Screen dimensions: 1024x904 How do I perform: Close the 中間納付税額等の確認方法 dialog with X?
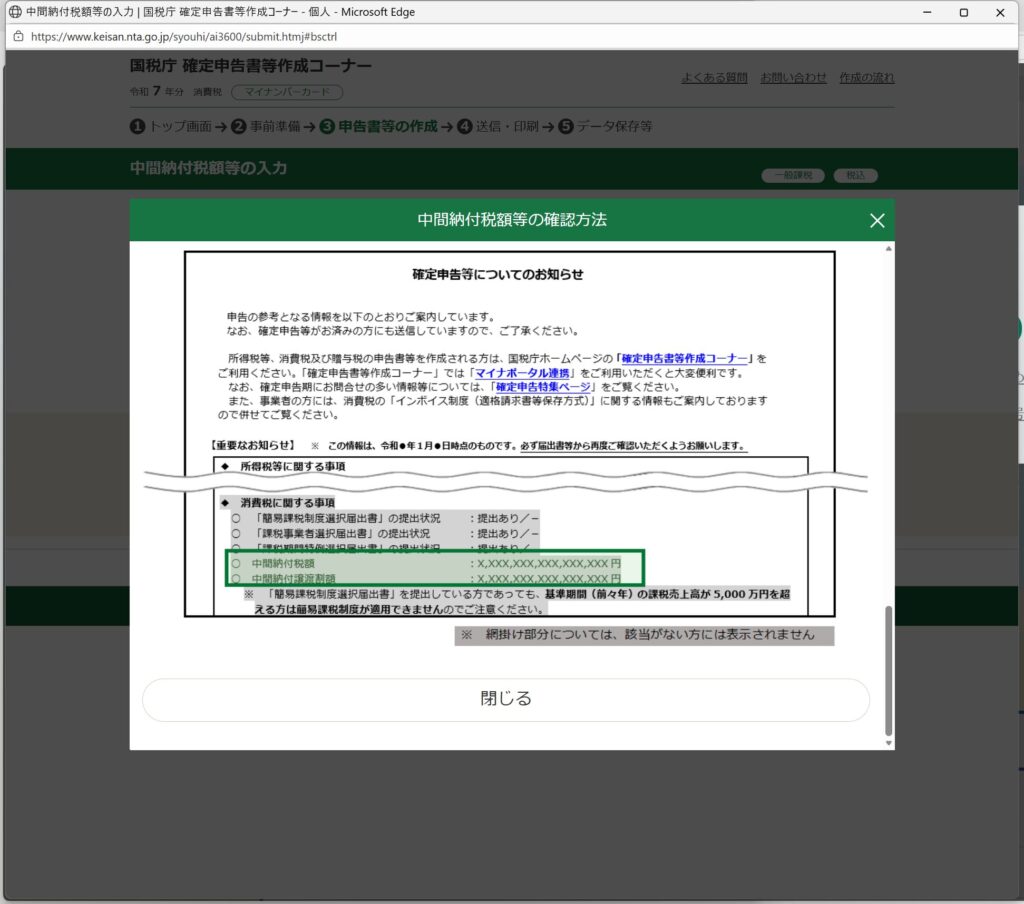[877, 221]
